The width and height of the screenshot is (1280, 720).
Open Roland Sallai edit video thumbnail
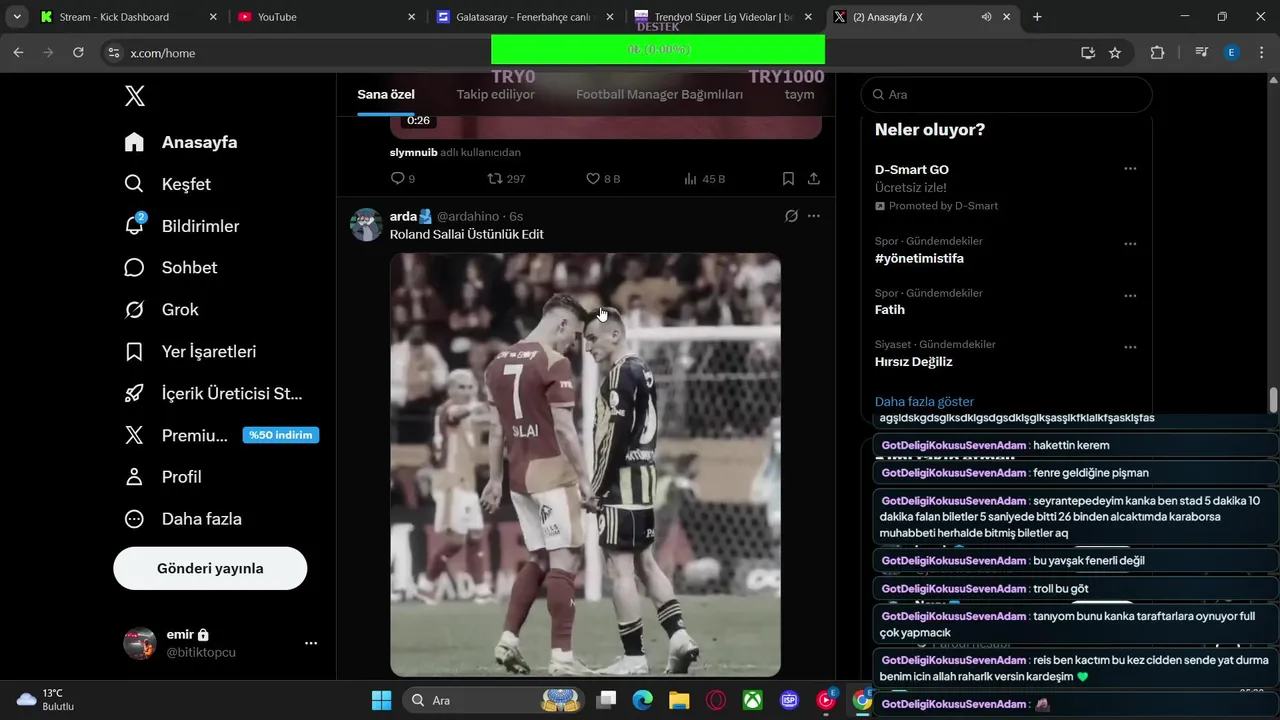[x=585, y=464]
